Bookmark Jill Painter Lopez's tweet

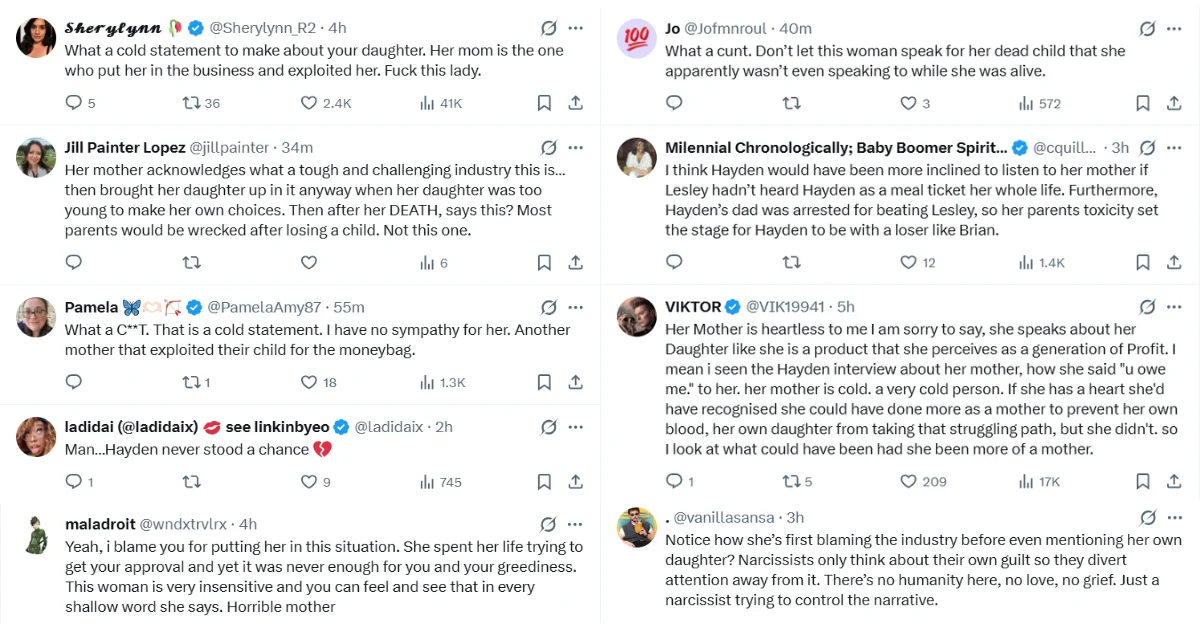click(544, 263)
